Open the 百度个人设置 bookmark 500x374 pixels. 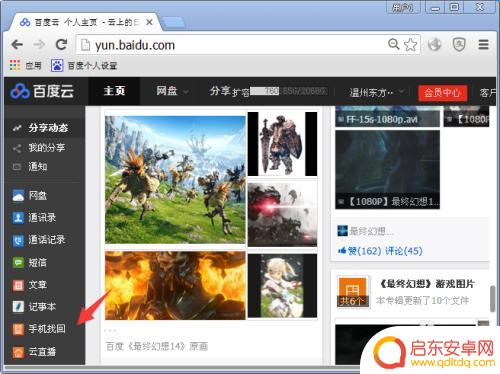(x=84, y=65)
